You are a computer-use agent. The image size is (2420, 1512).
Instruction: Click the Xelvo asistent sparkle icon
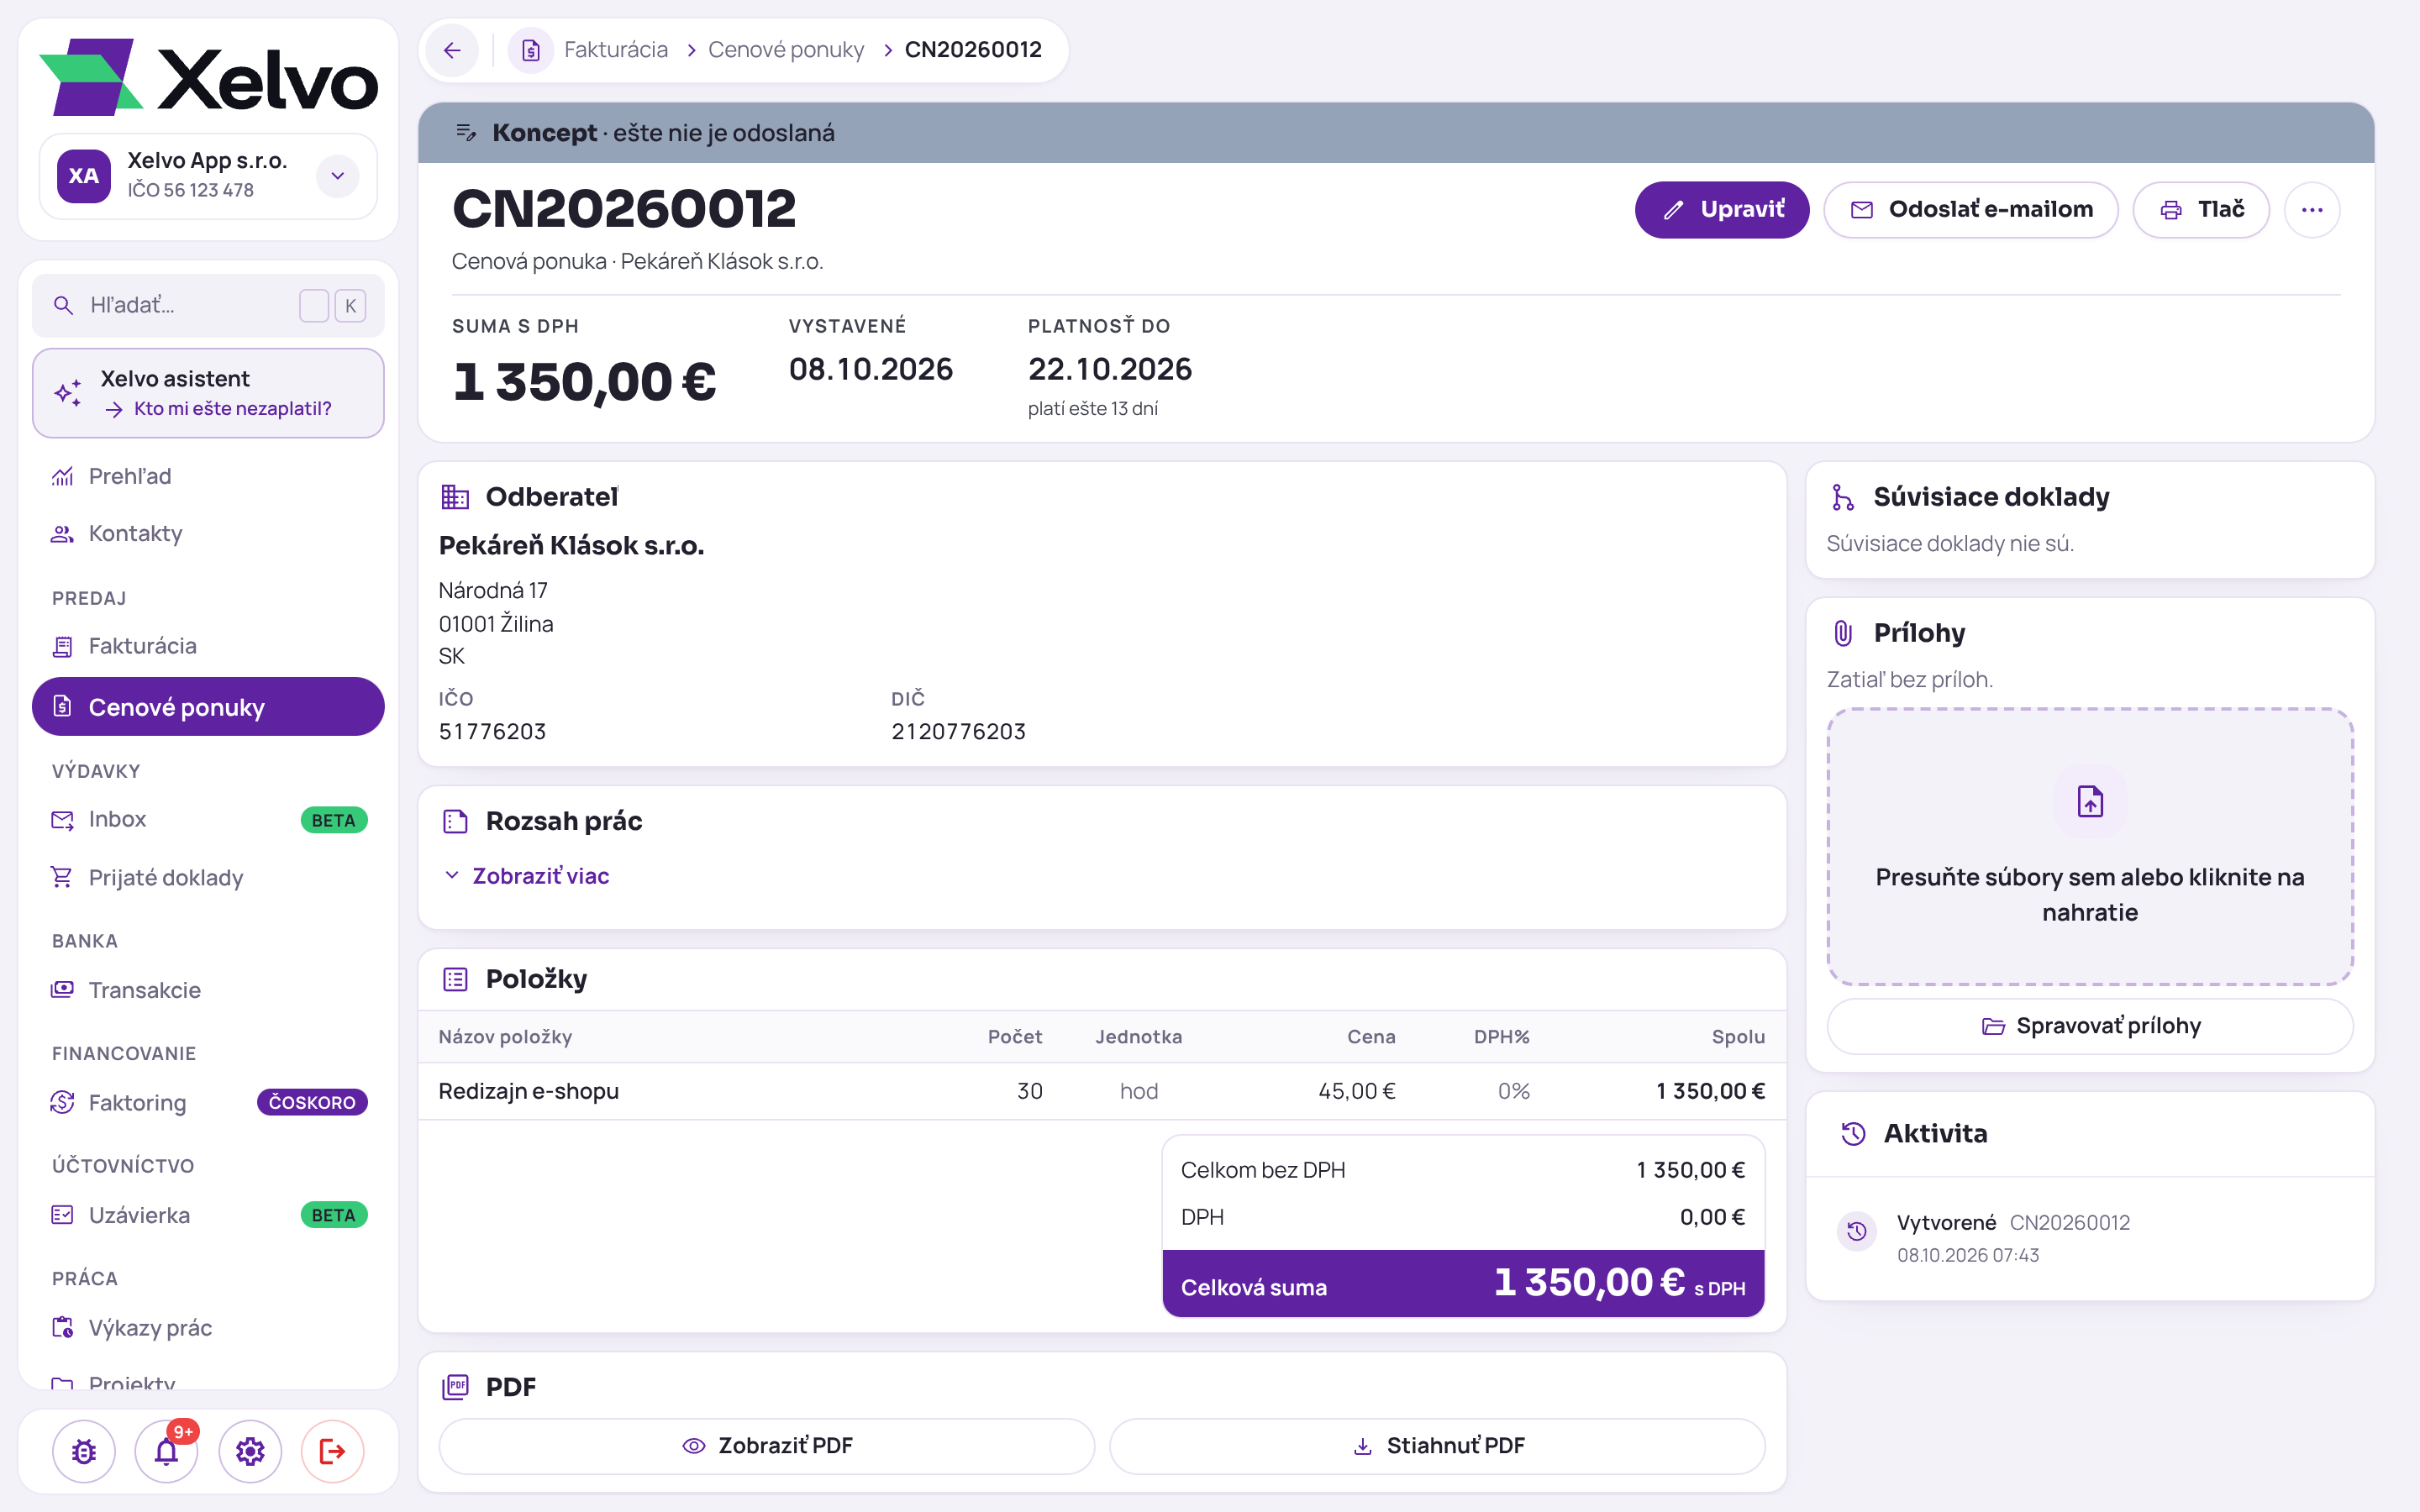68,393
